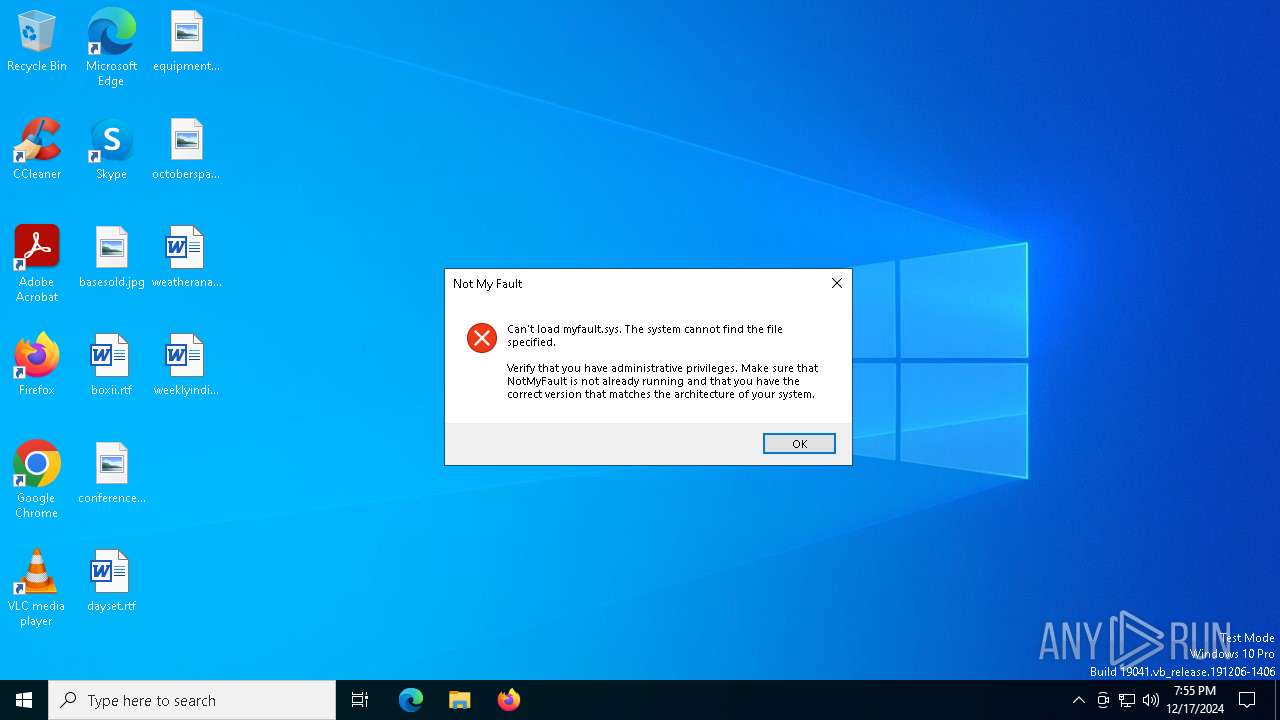Select the octoberspa... file icon
1280x720 pixels.
[x=186, y=150]
